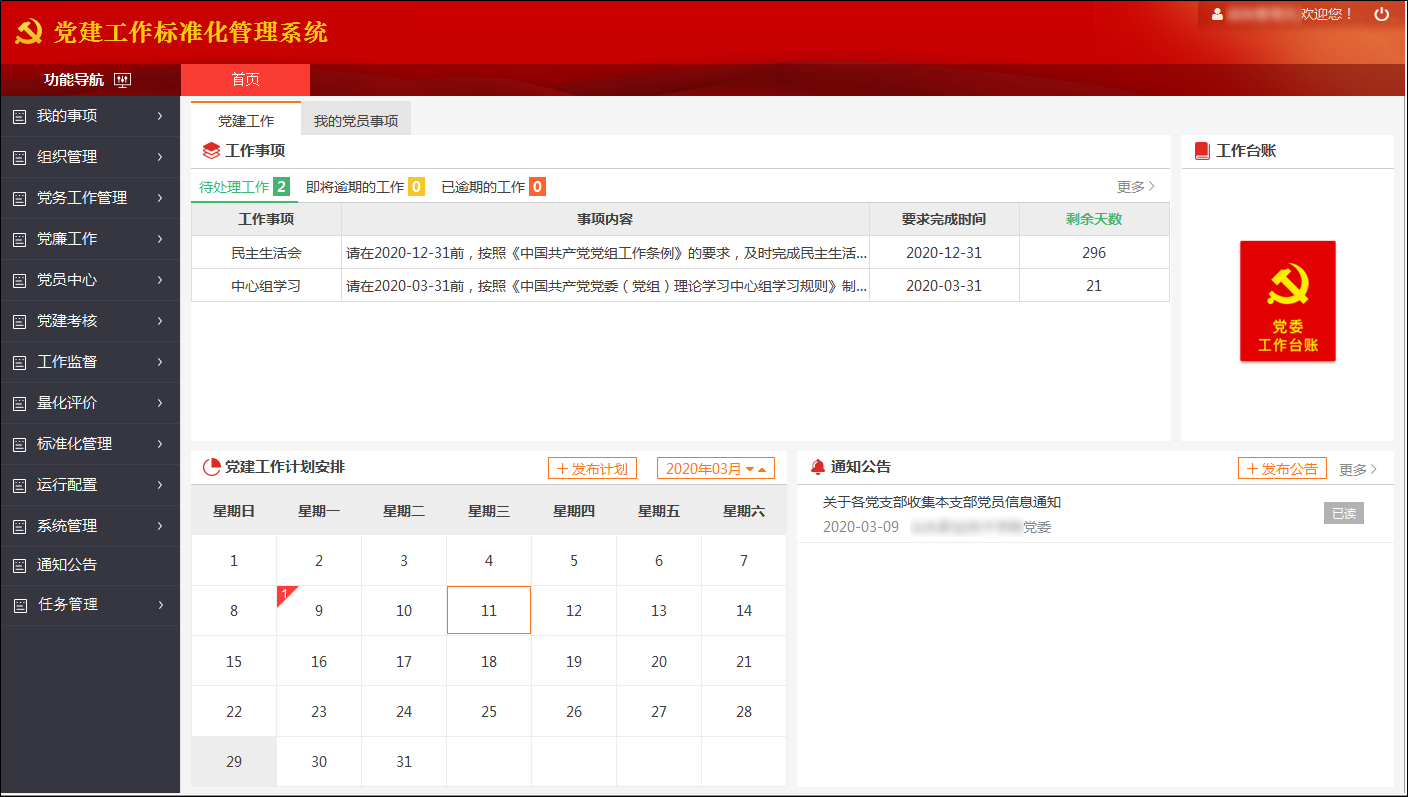
Task: Expand 组织管理 chevron arrow
Action: (x=160, y=157)
